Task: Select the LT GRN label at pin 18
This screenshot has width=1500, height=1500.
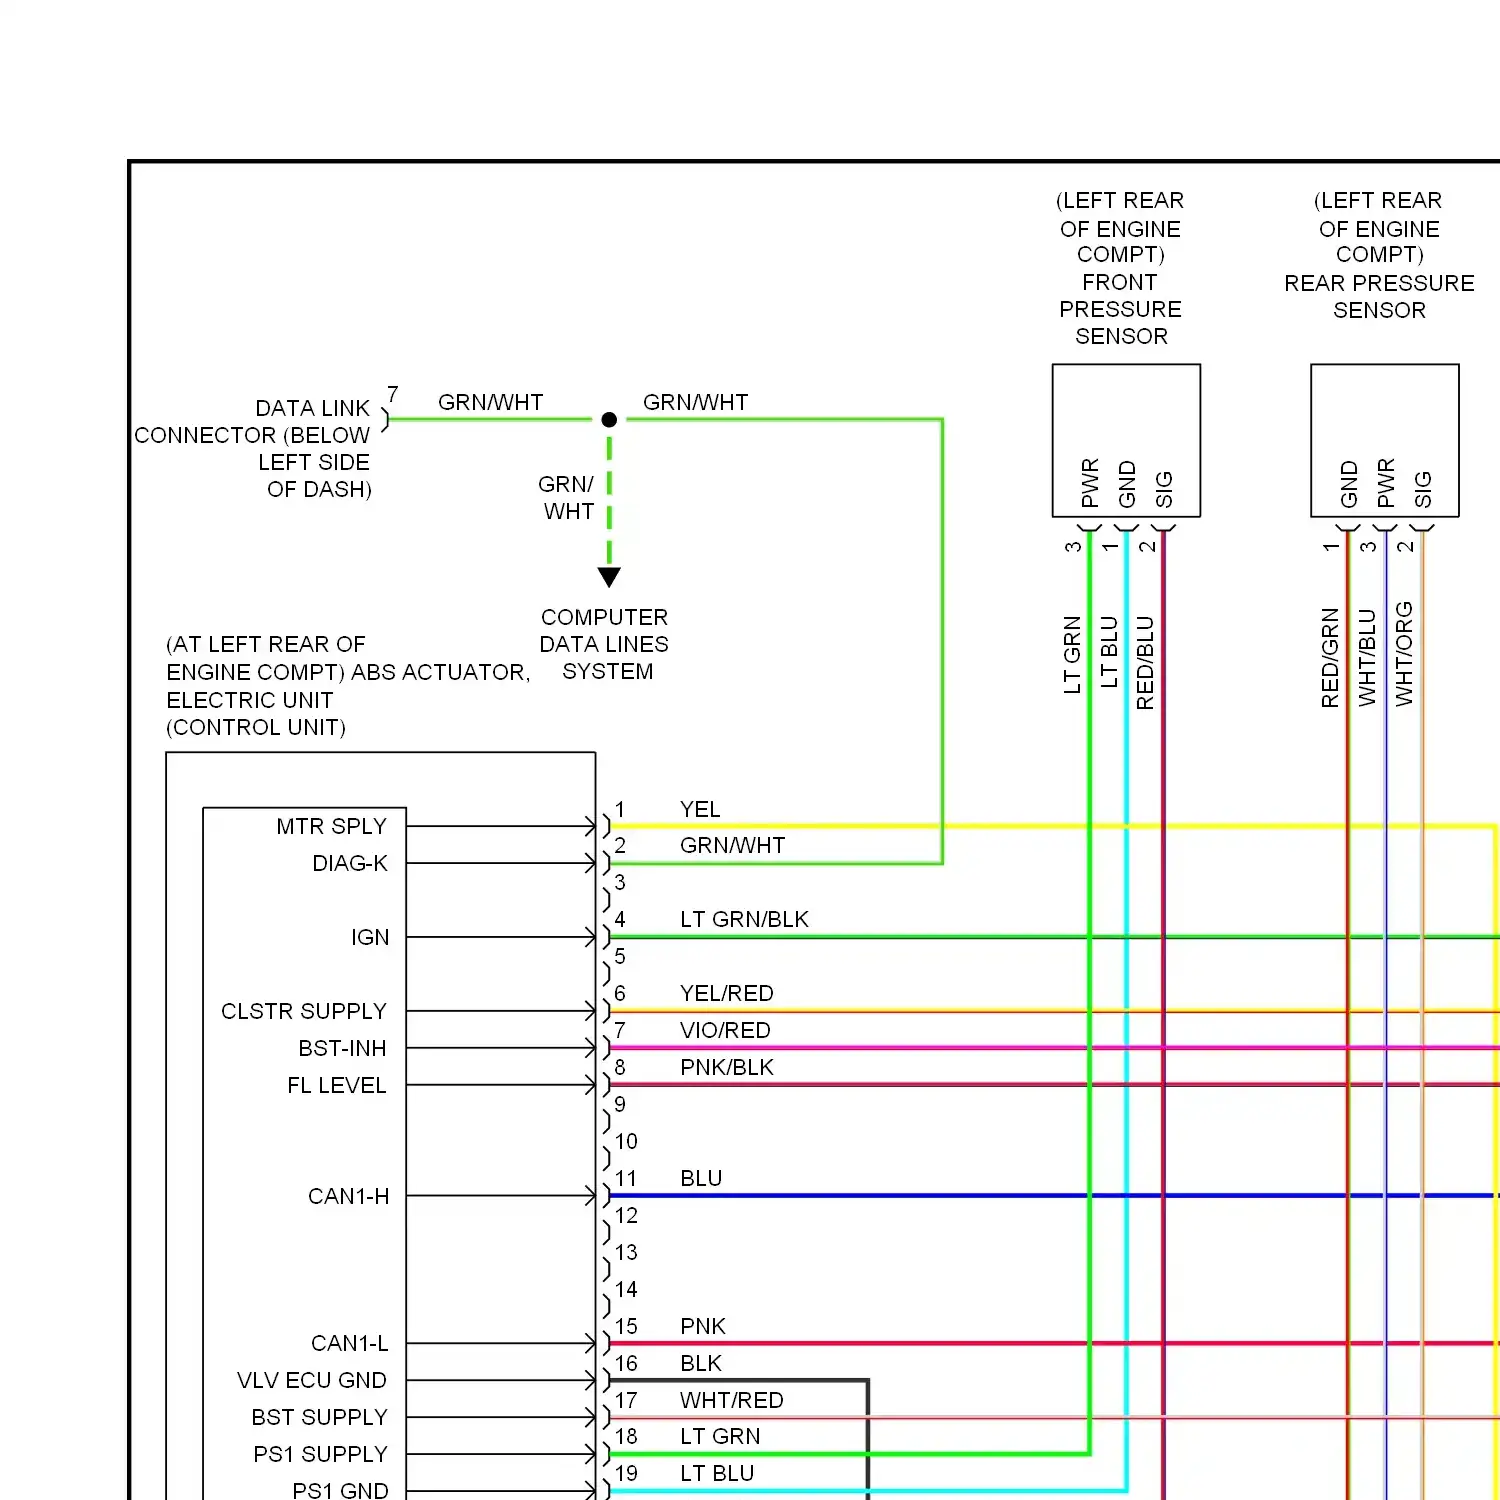Action: [720, 1436]
